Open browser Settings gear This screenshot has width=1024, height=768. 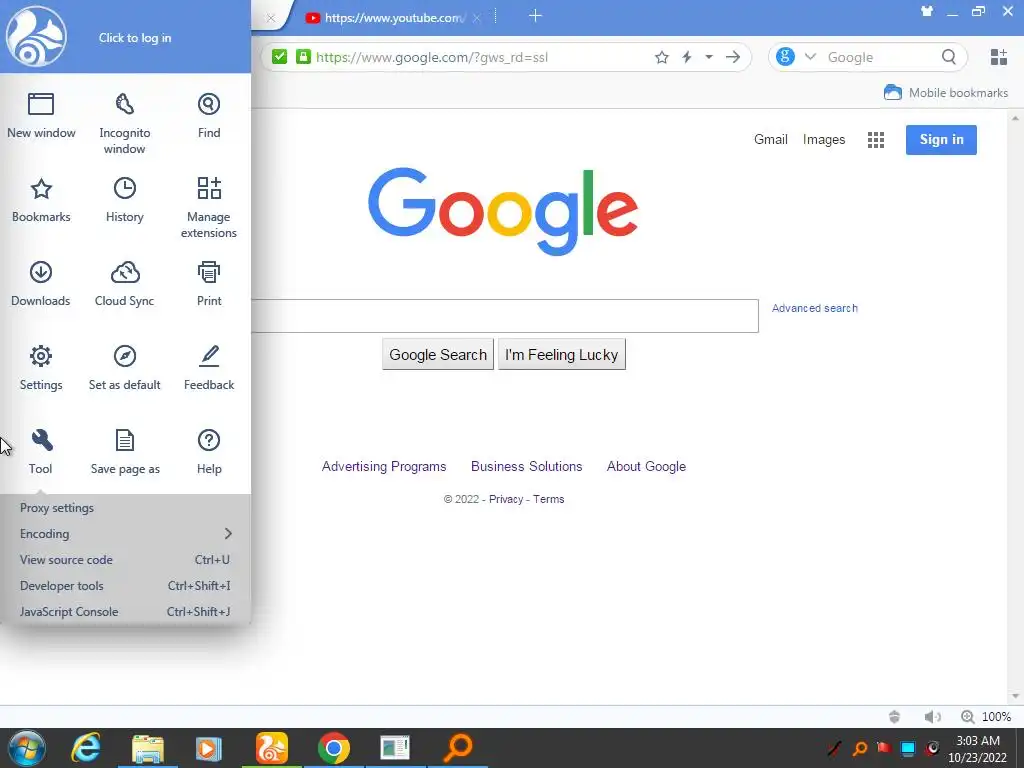[40, 368]
